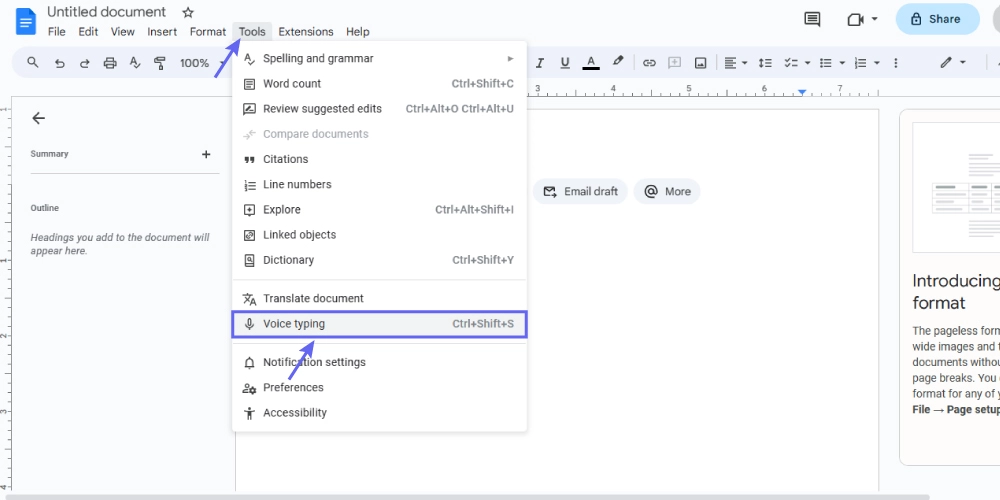Image resolution: width=1000 pixels, height=500 pixels.
Task: Star the Untitled document
Action: click(x=188, y=12)
